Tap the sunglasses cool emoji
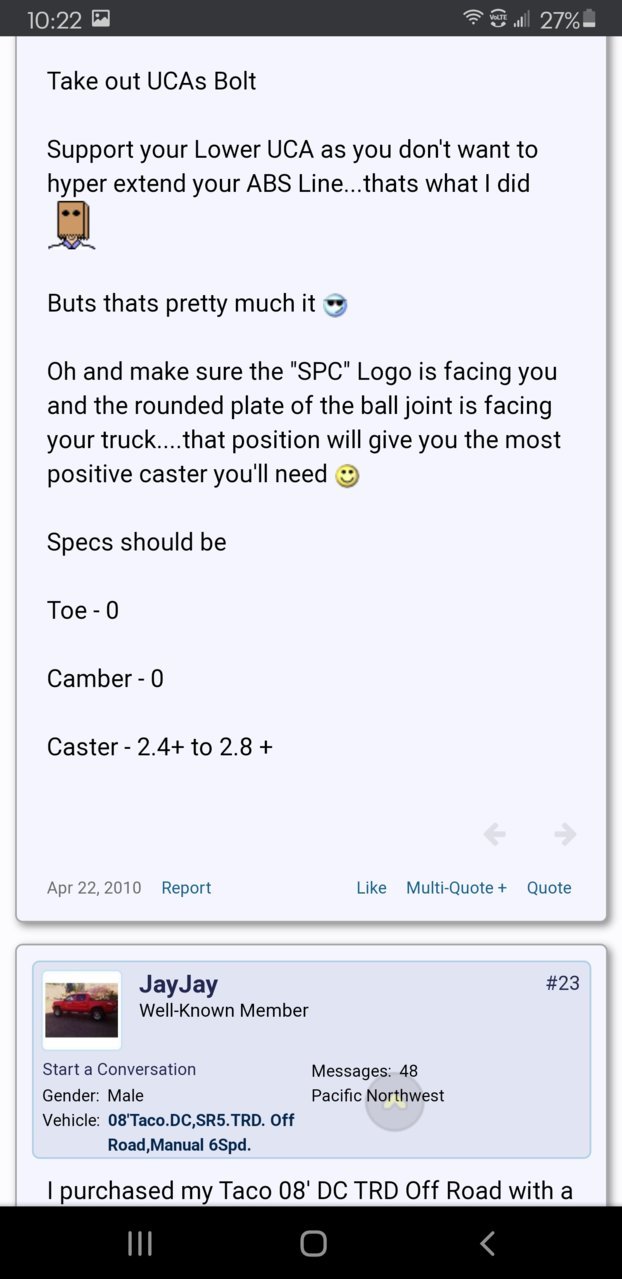Image resolution: width=622 pixels, height=1279 pixels. (x=335, y=306)
